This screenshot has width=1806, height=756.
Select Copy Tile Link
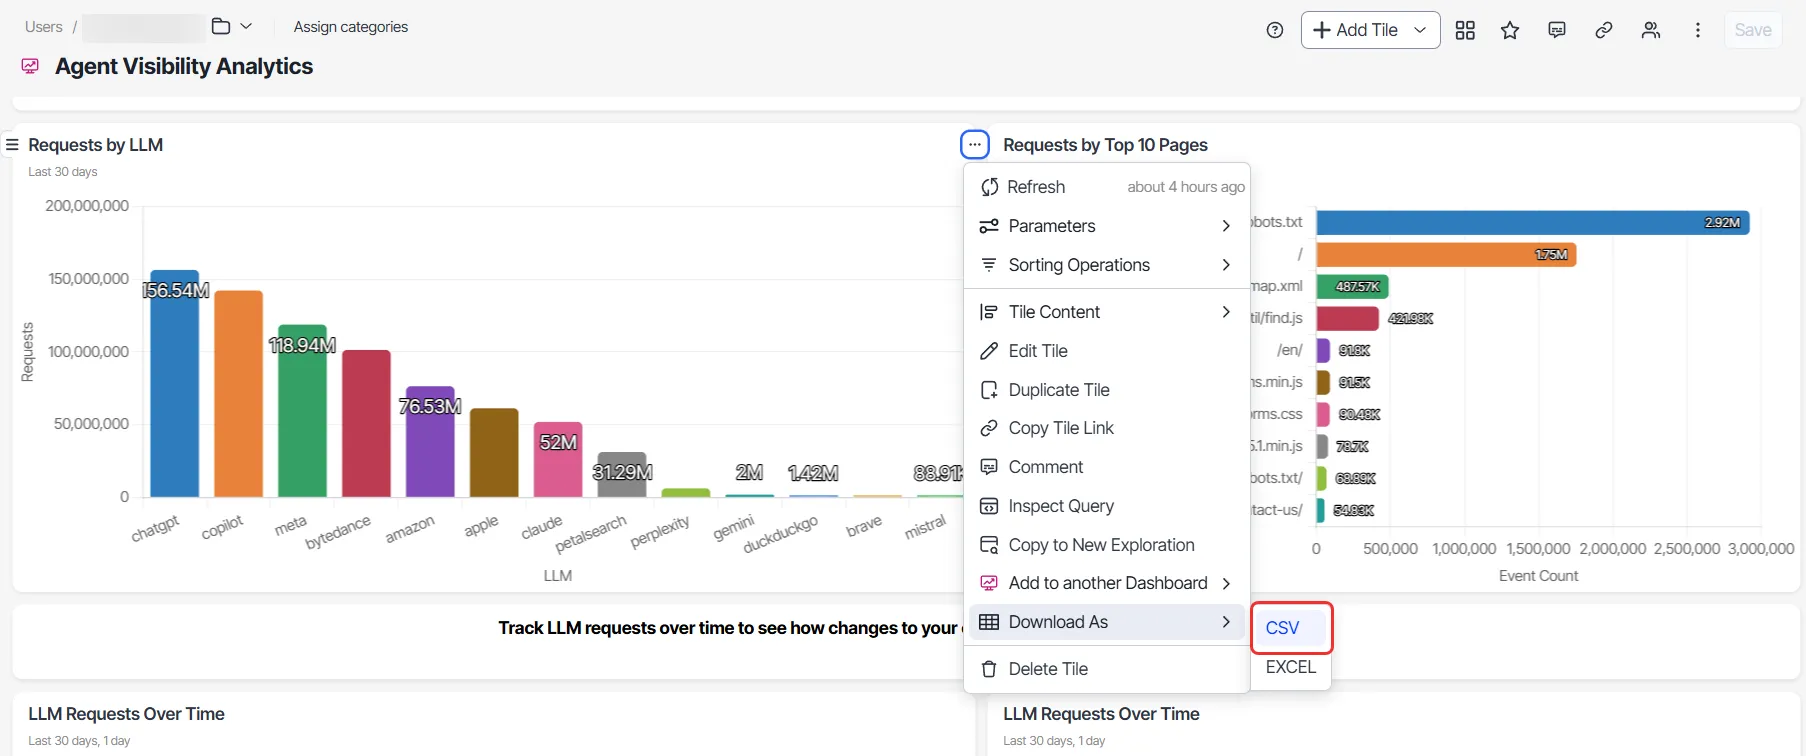click(x=1107, y=428)
